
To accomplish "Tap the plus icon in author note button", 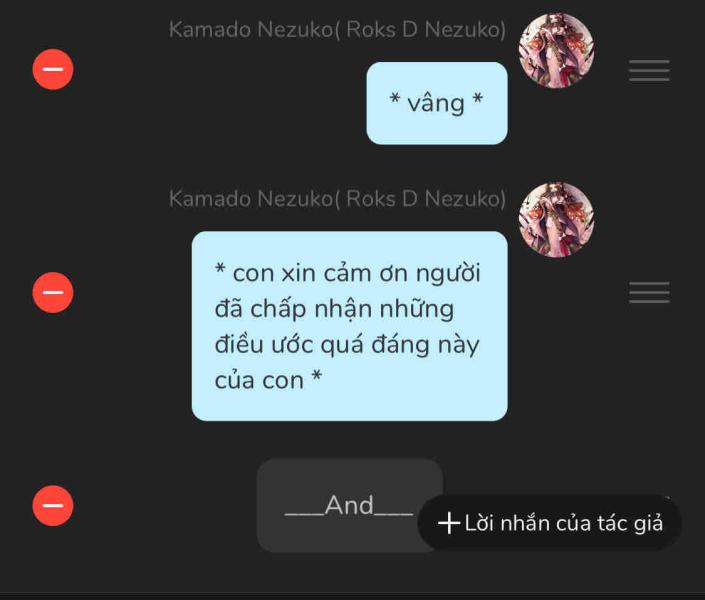I will 449,523.
